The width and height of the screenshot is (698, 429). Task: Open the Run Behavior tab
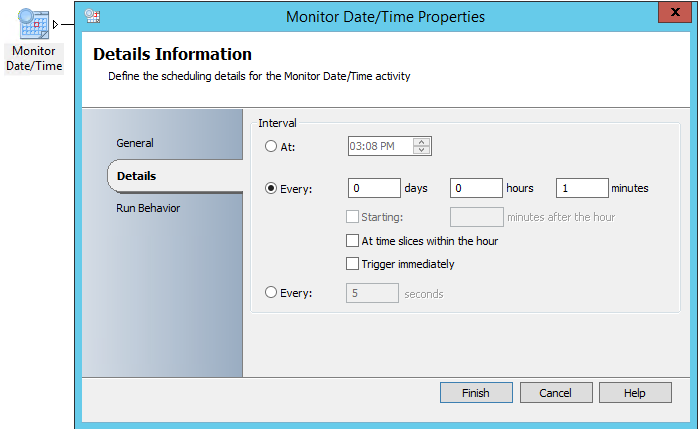(148, 208)
